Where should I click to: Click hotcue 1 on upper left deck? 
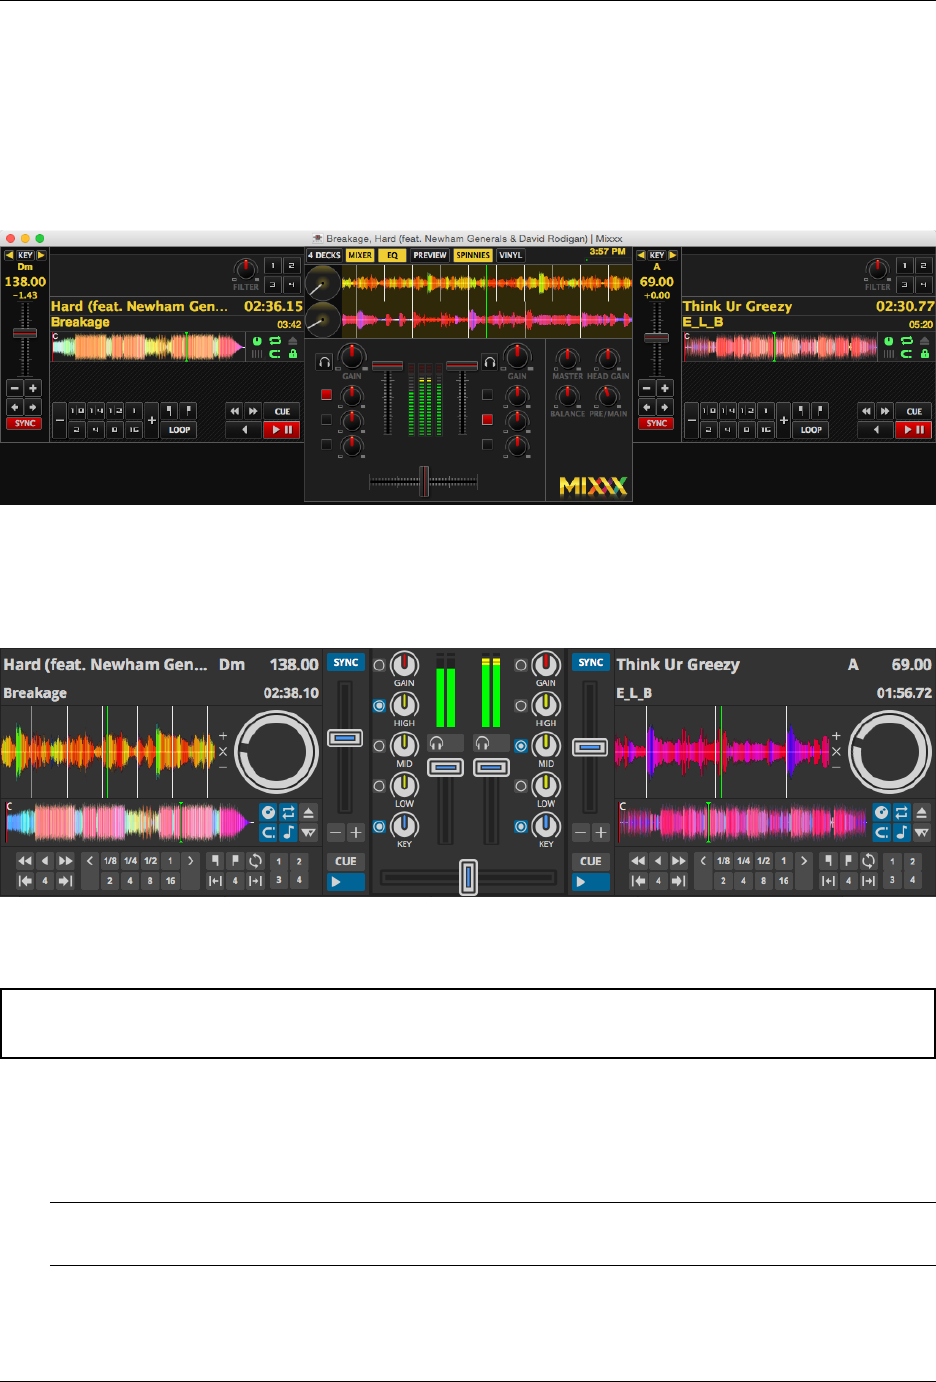(272, 266)
